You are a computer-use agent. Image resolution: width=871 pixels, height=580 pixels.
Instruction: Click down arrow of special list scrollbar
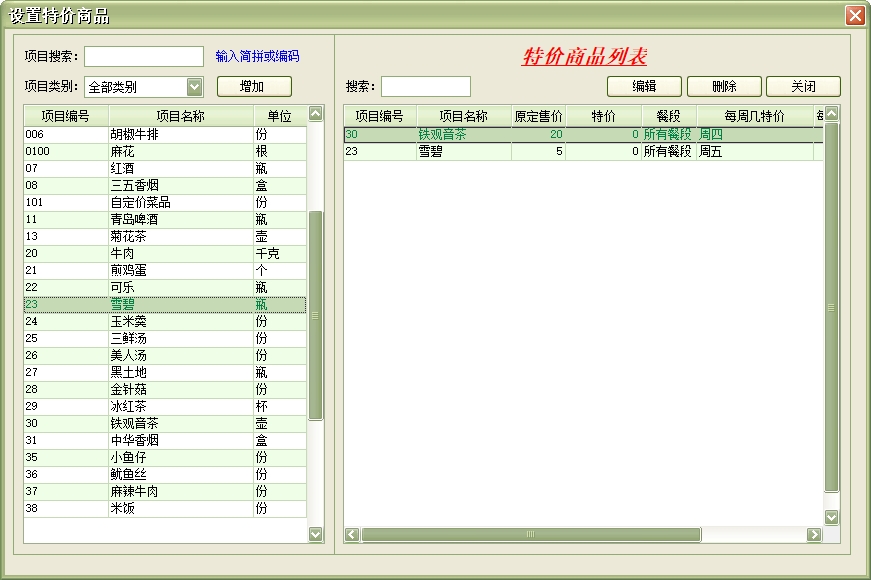tap(831, 517)
